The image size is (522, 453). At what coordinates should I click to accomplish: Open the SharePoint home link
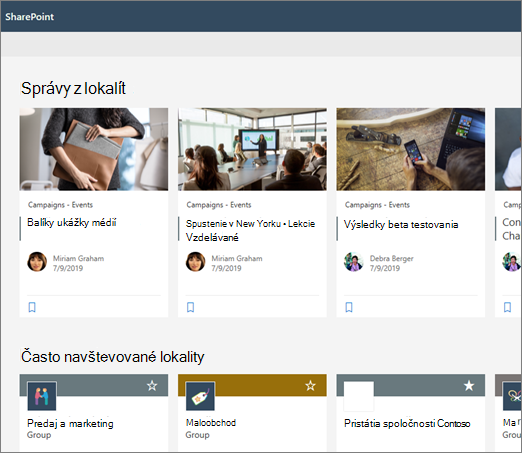click(x=29, y=17)
